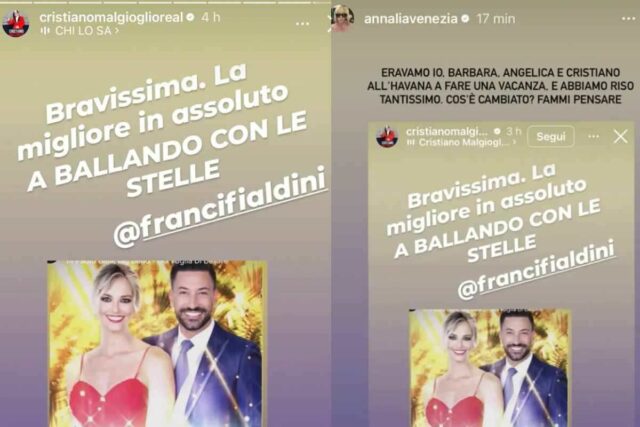640x427 pixels.
Task: Open the couple photo in left story
Action: 157,344
